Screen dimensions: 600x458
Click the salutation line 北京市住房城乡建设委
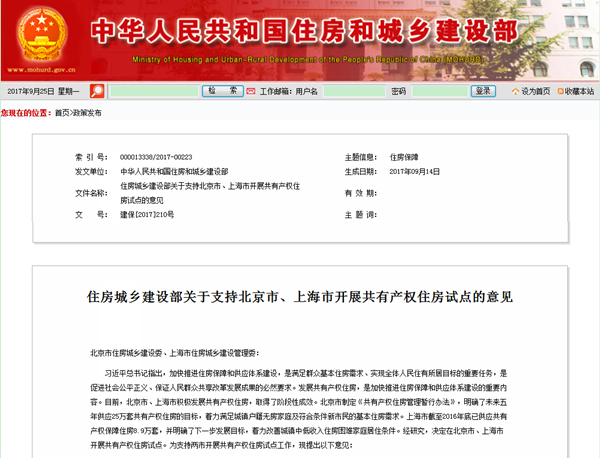(x=174, y=353)
